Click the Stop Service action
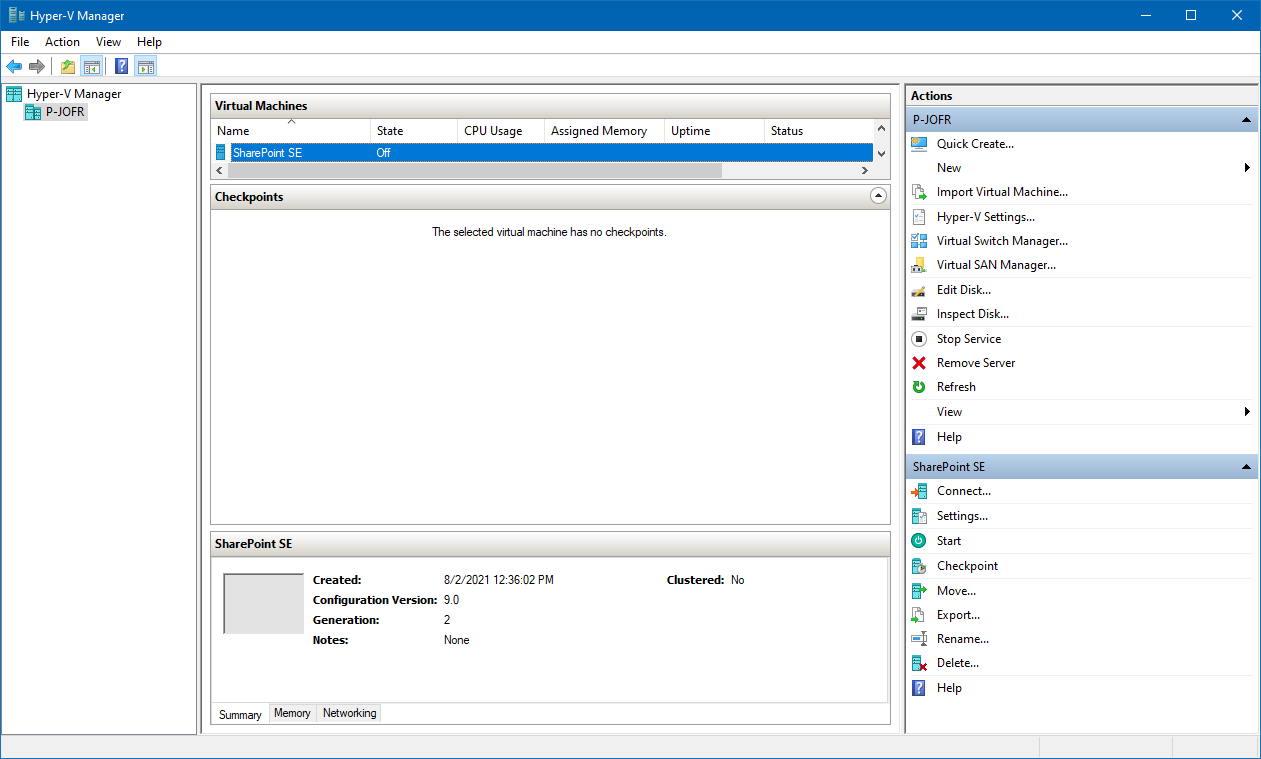 pyautogui.click(x=968, y=339)
